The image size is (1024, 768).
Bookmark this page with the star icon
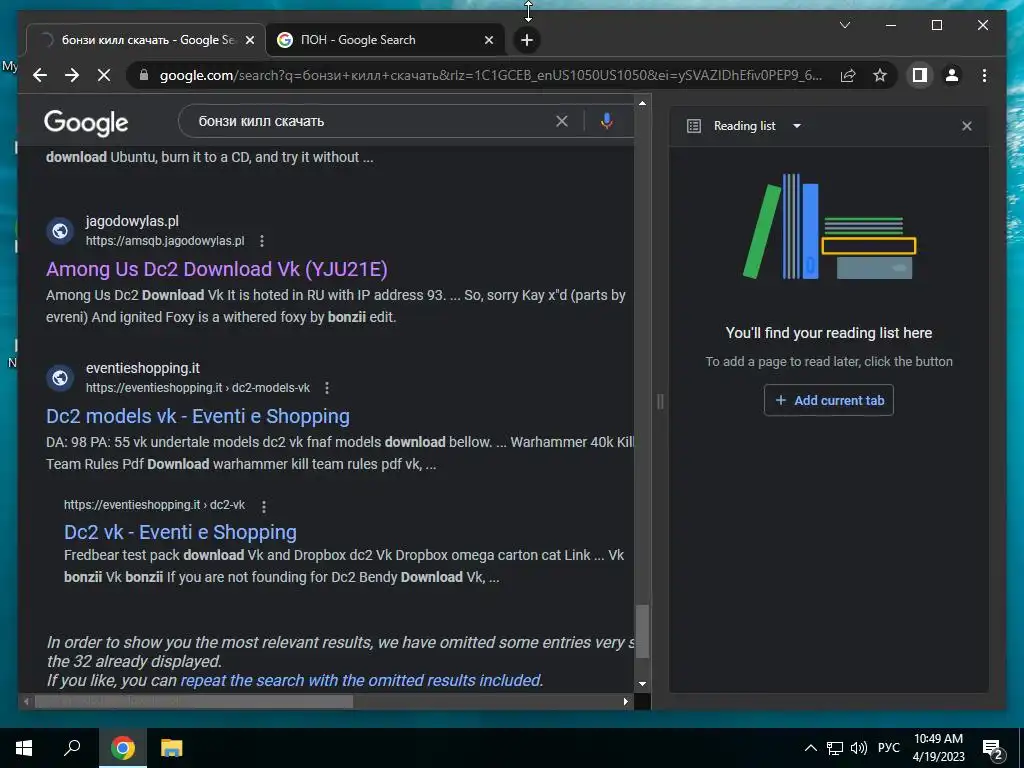(x=880, y=76)
